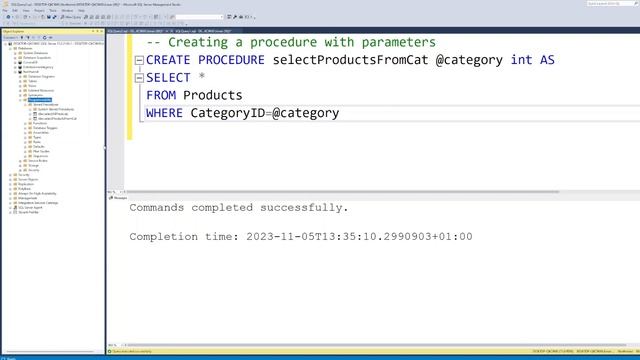Select the XEvent Profiler node
Viewport: 640px width, 360px height.
pos(29,213)
